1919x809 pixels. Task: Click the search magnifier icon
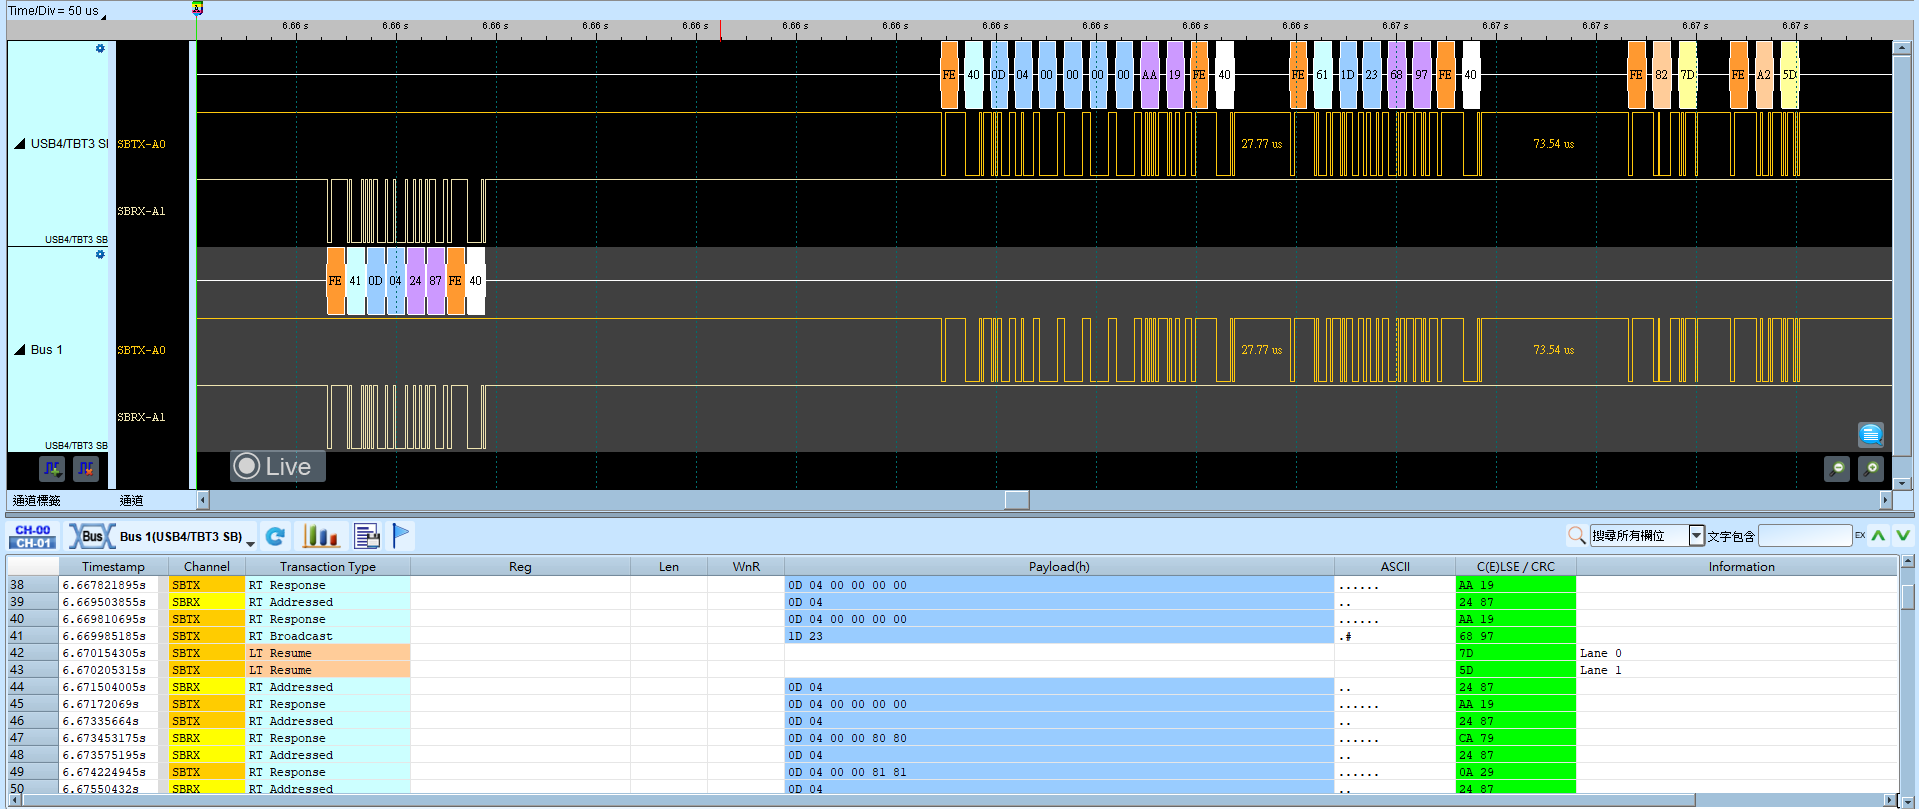click(1576, 536)
